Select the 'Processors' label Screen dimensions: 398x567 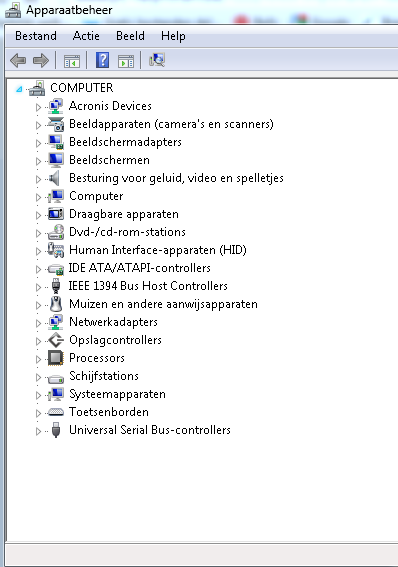click(x=97, y=358)
